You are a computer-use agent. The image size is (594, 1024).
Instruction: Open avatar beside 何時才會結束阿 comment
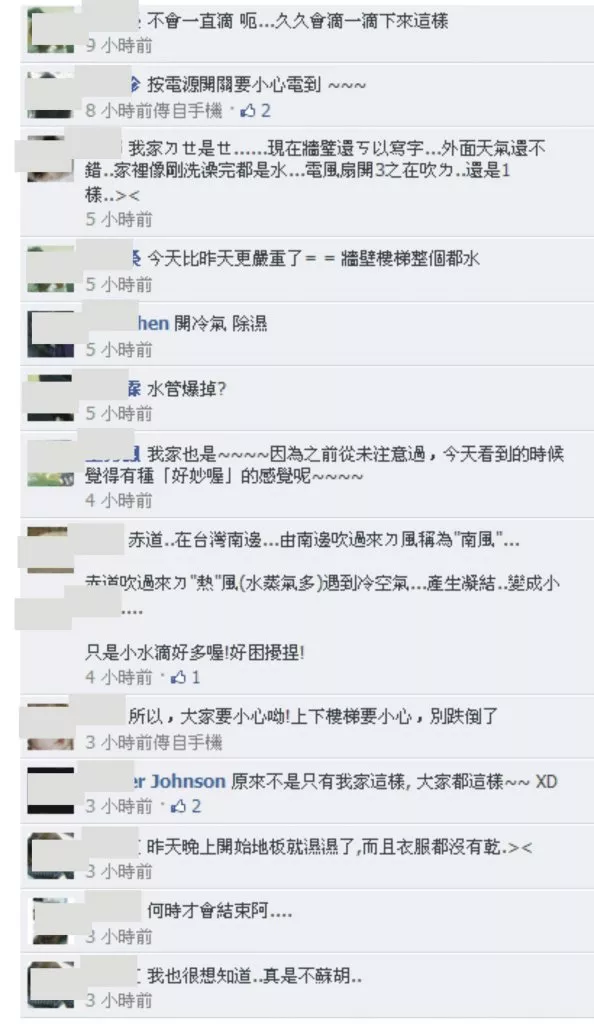[x=51, y=921]
